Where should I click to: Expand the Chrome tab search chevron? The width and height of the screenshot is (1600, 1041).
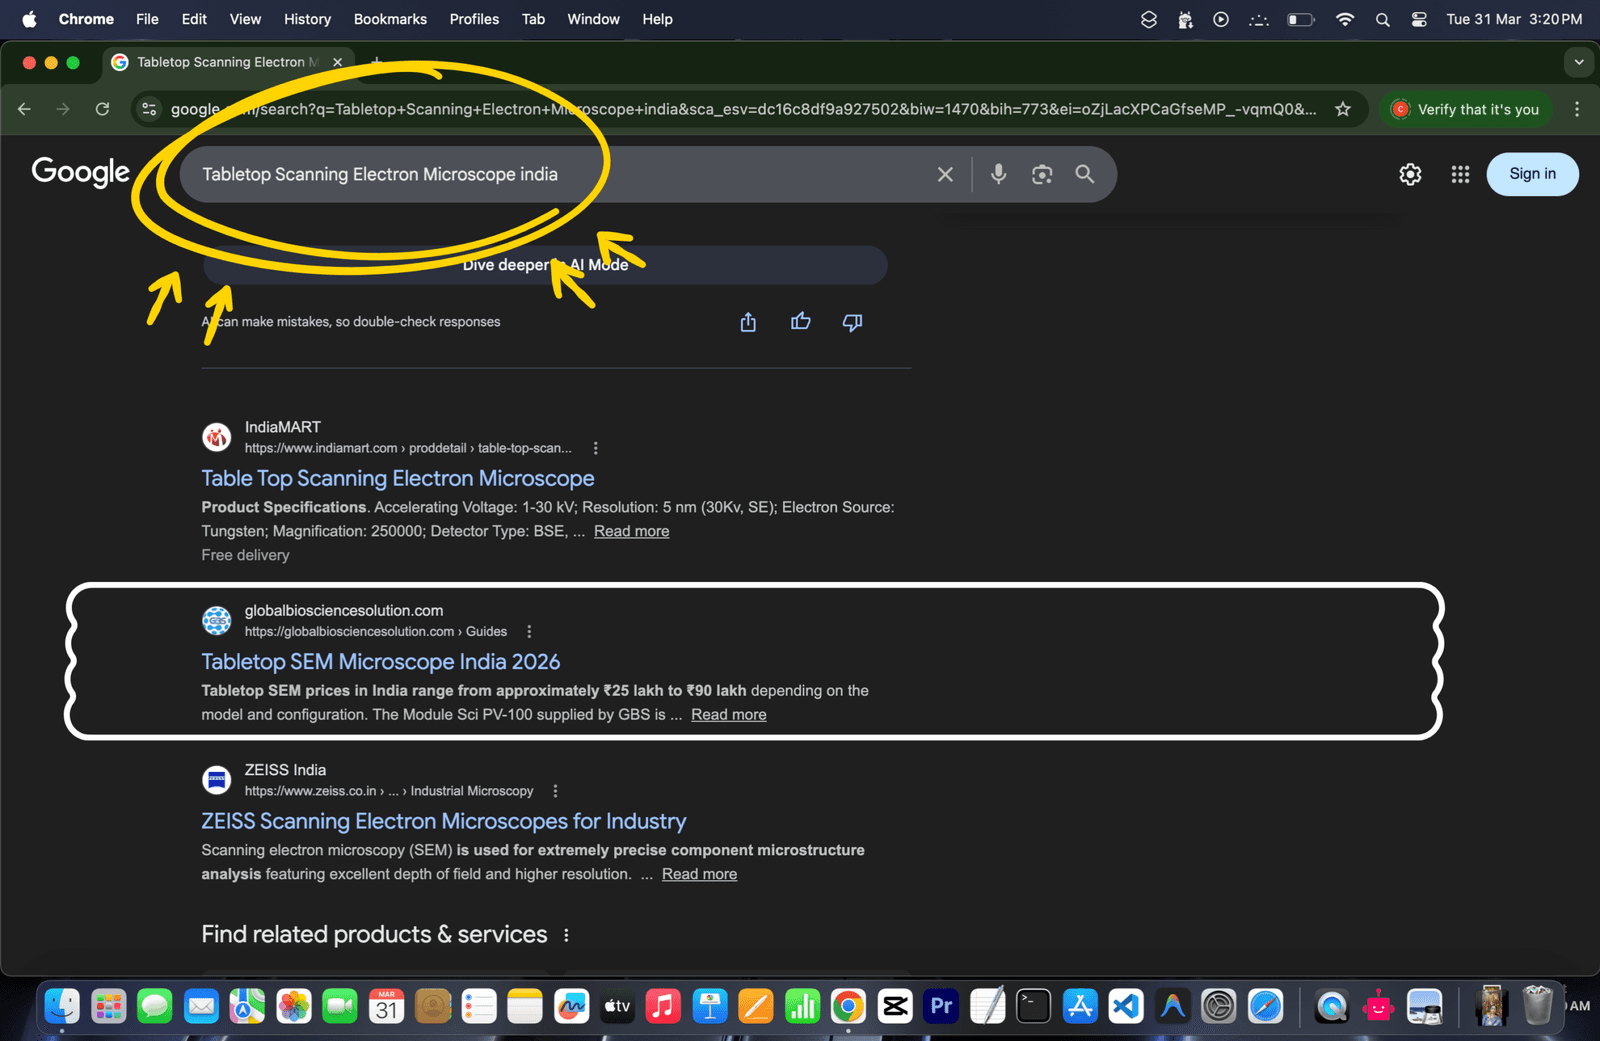(1579, 62)
